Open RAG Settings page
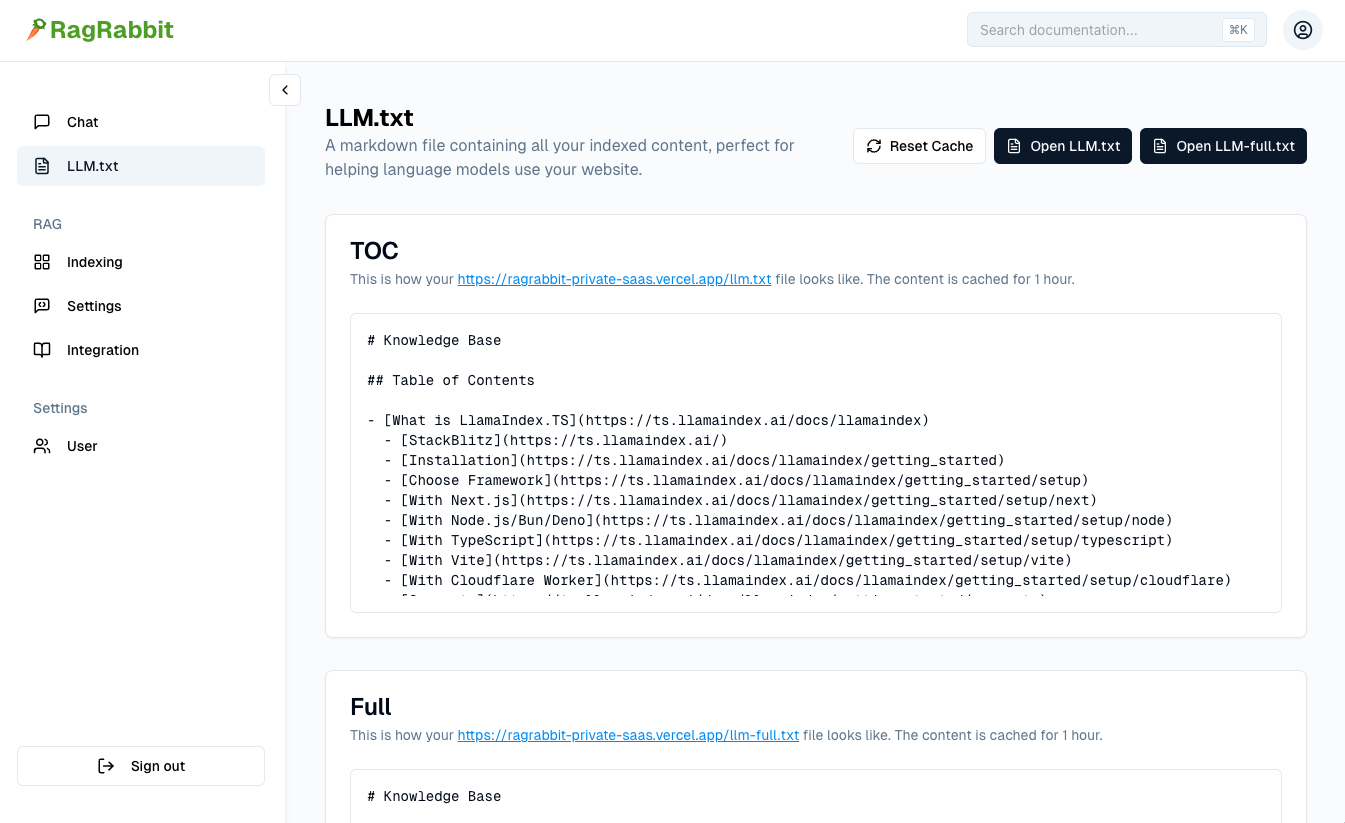Image resolution: width=1345 pixels, height=823 pixels. point(141,306)
